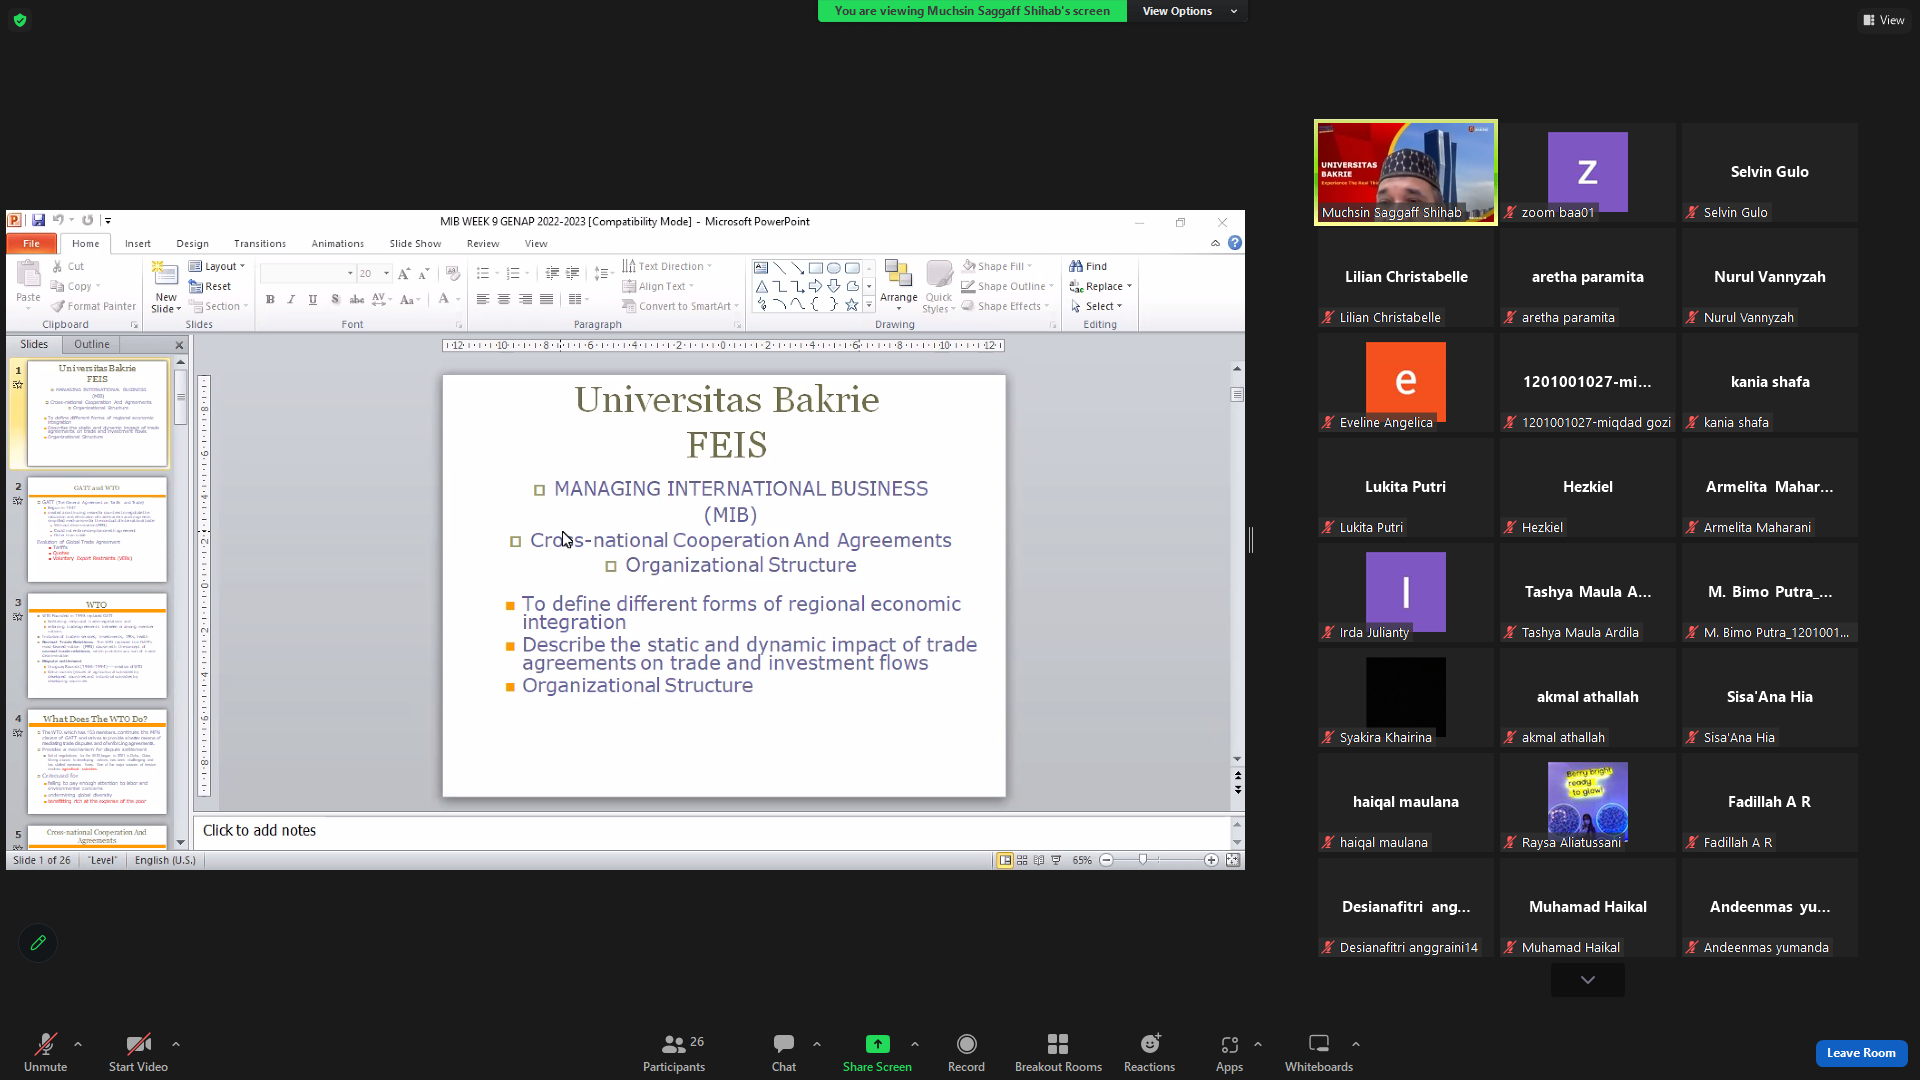Minimize the ribbon with the caret icon

pos(1216,243)
